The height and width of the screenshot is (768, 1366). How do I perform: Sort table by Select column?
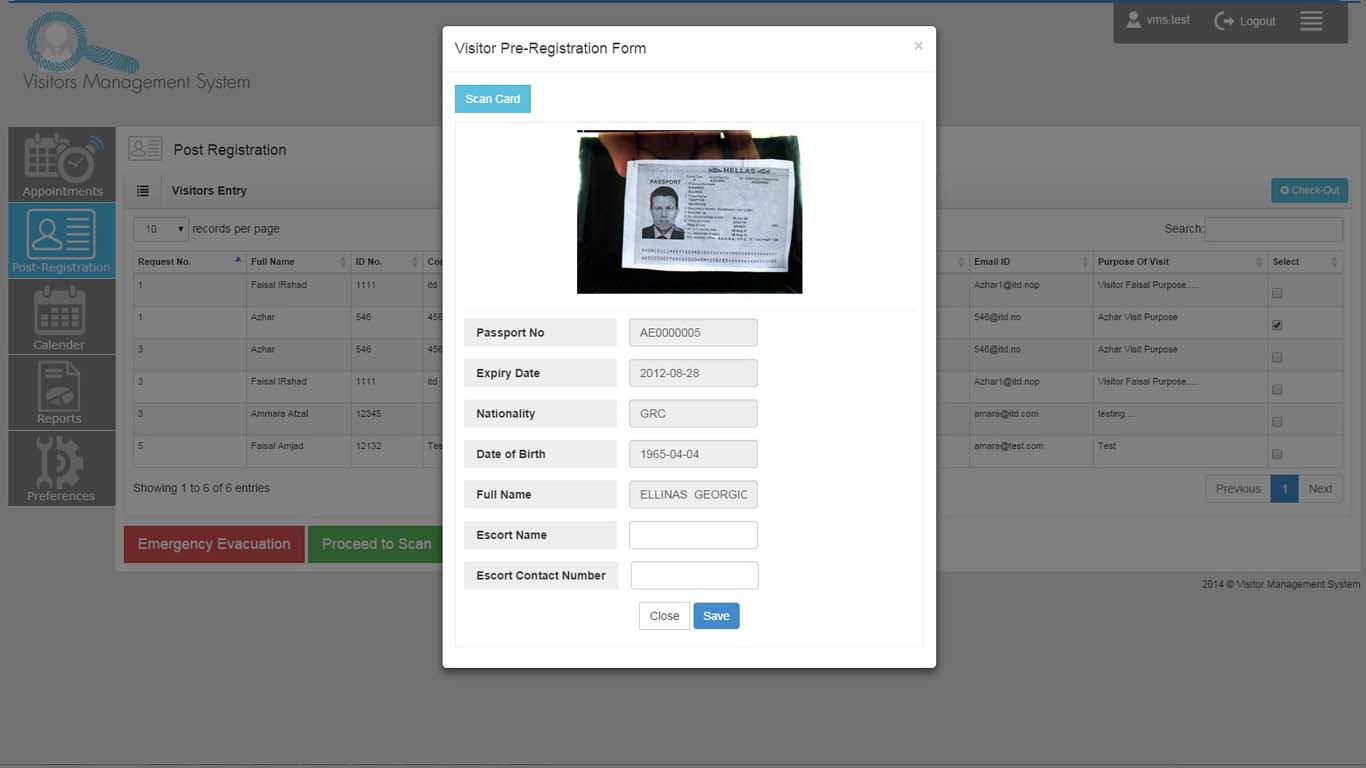[x=1305, y=262]
